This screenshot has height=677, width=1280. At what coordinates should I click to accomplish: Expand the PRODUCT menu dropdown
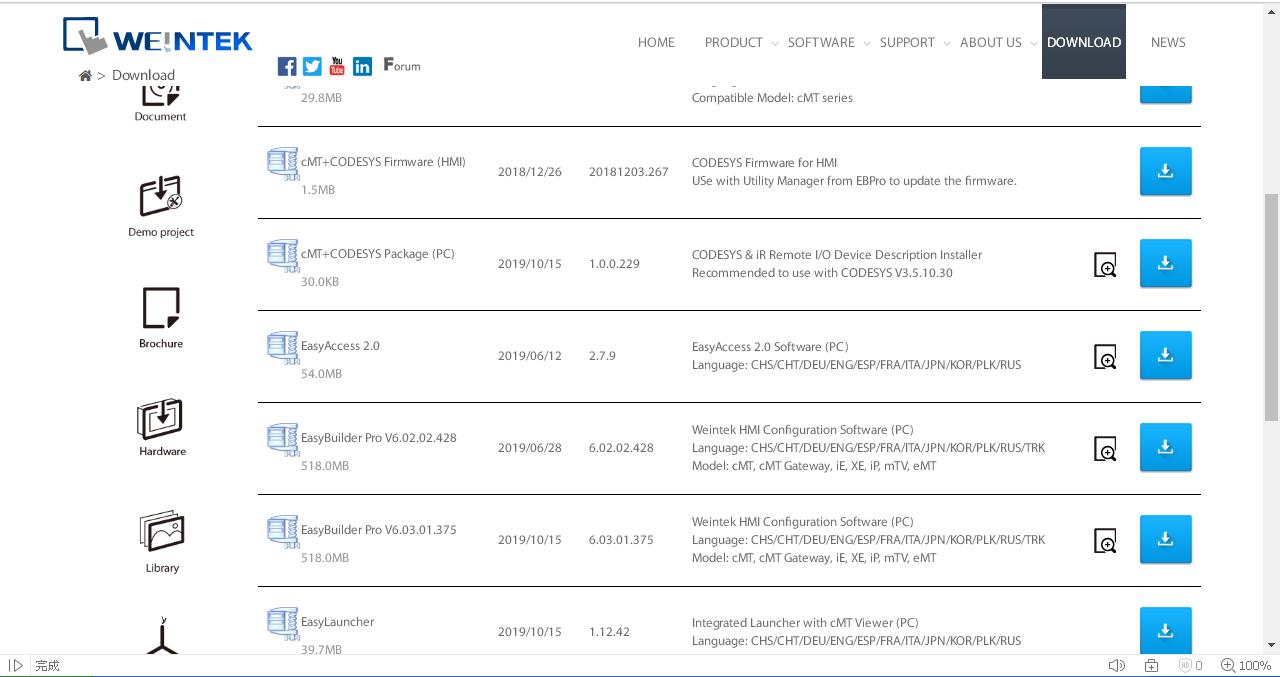tap(734, 42)
